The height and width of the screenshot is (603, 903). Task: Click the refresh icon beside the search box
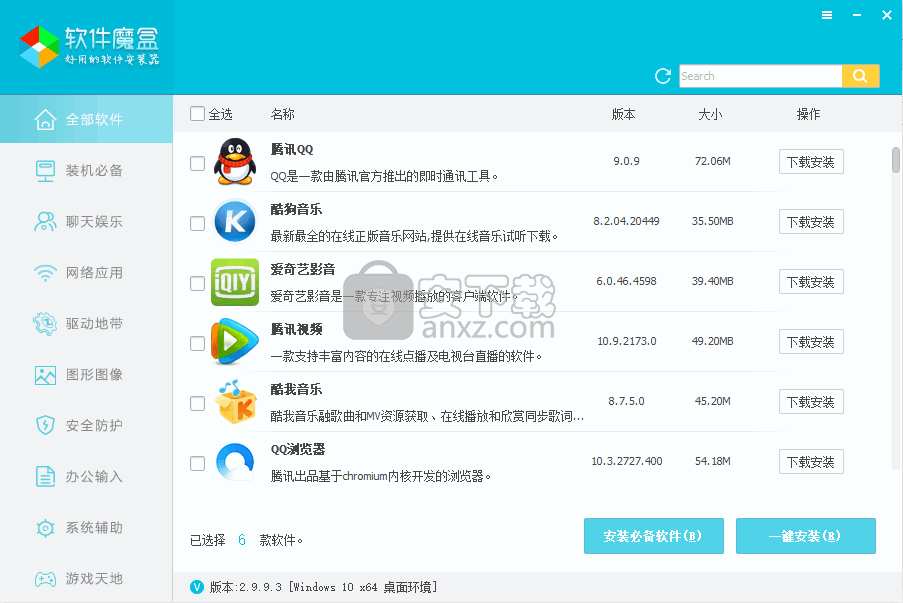coord(663,76)
